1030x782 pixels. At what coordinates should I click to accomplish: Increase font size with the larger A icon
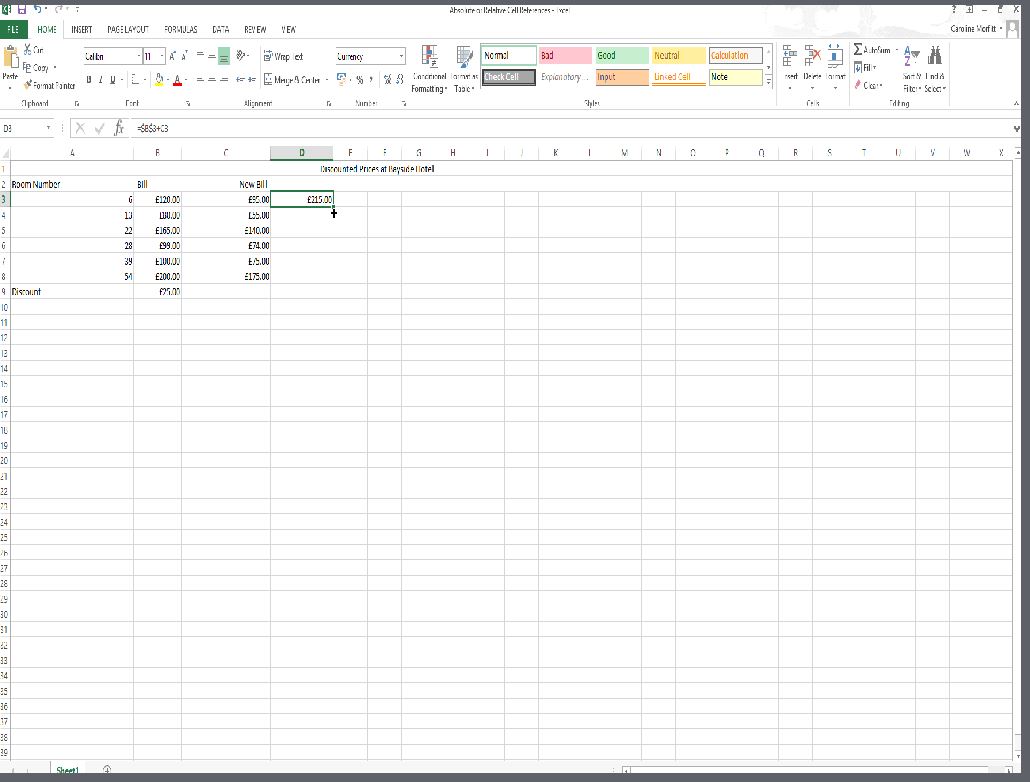point(173,57)
